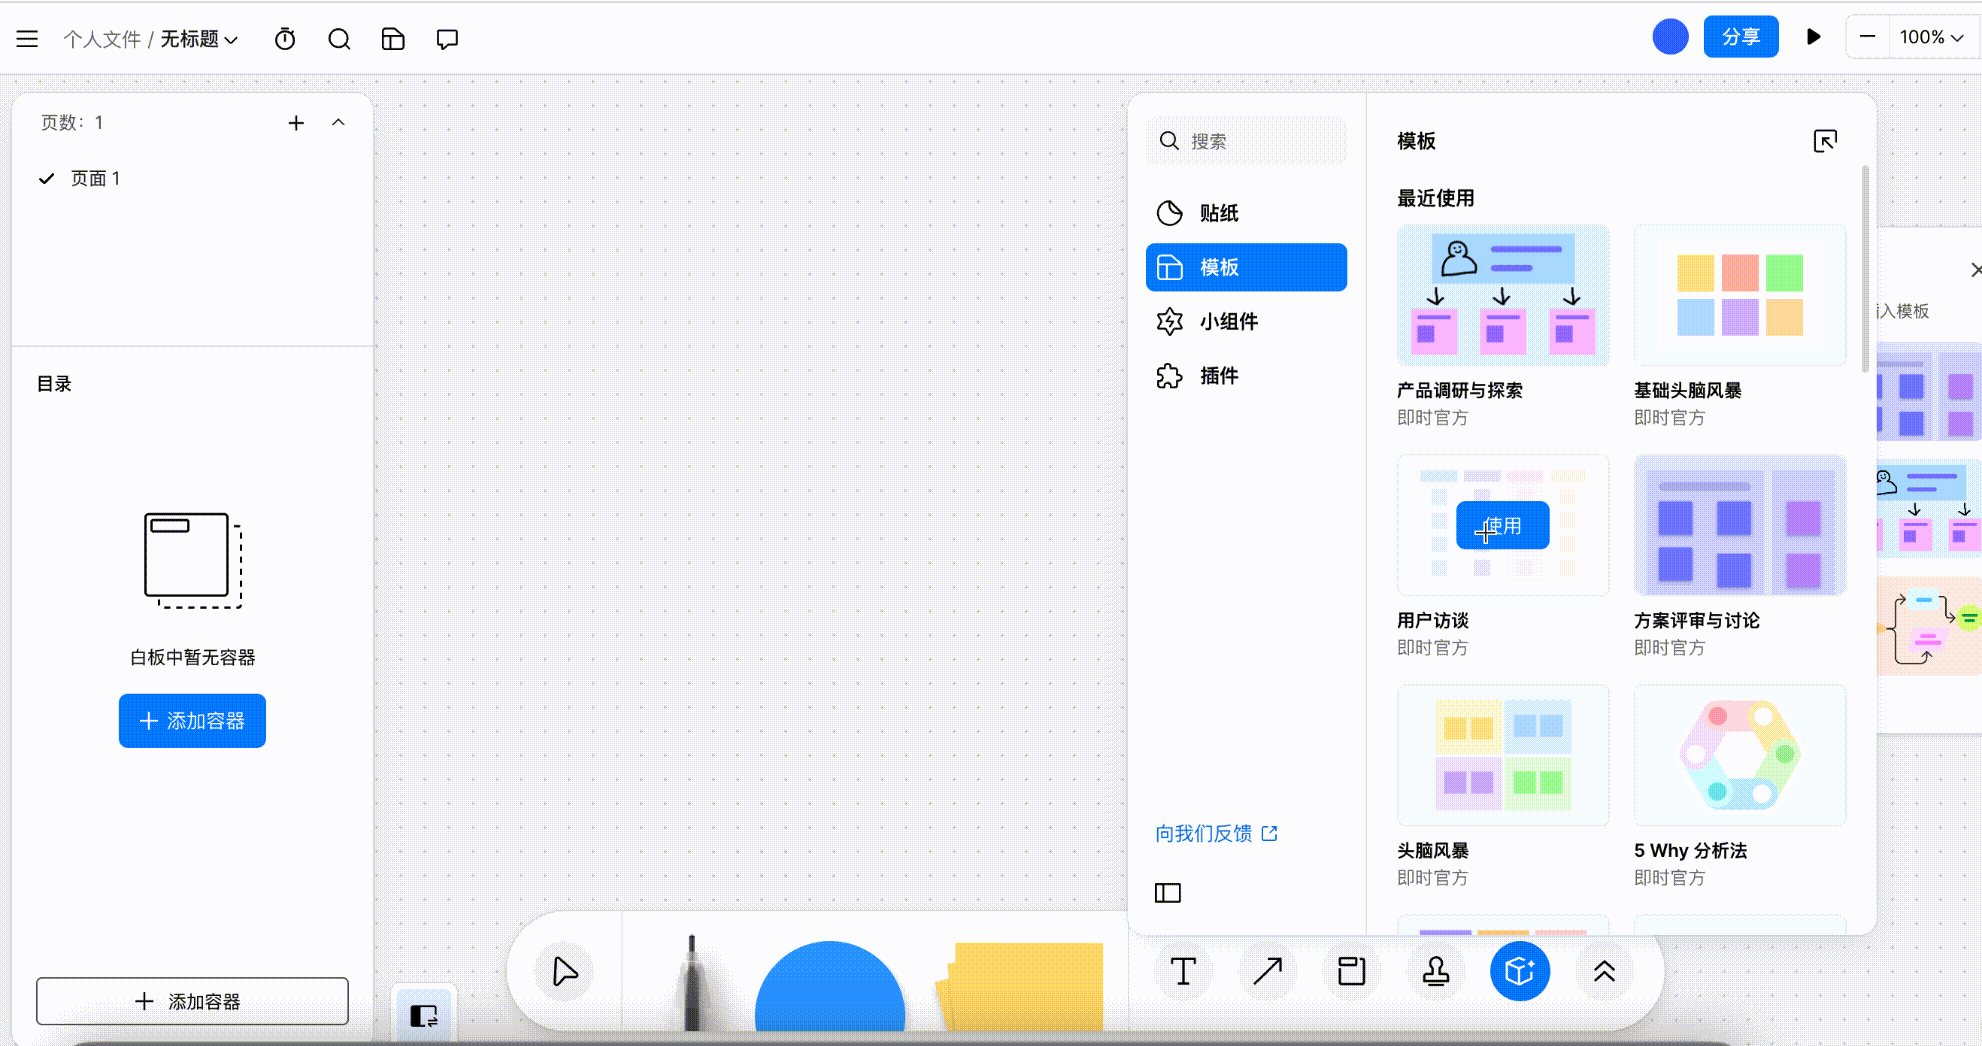Click the 最近使用 section heading
This screenshot has width=1982, height=1046.
(x=1436, y=198)
